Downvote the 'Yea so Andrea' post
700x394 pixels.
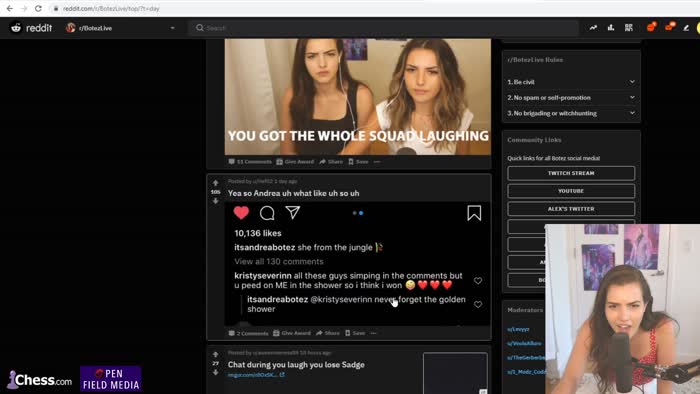[216, 201]
